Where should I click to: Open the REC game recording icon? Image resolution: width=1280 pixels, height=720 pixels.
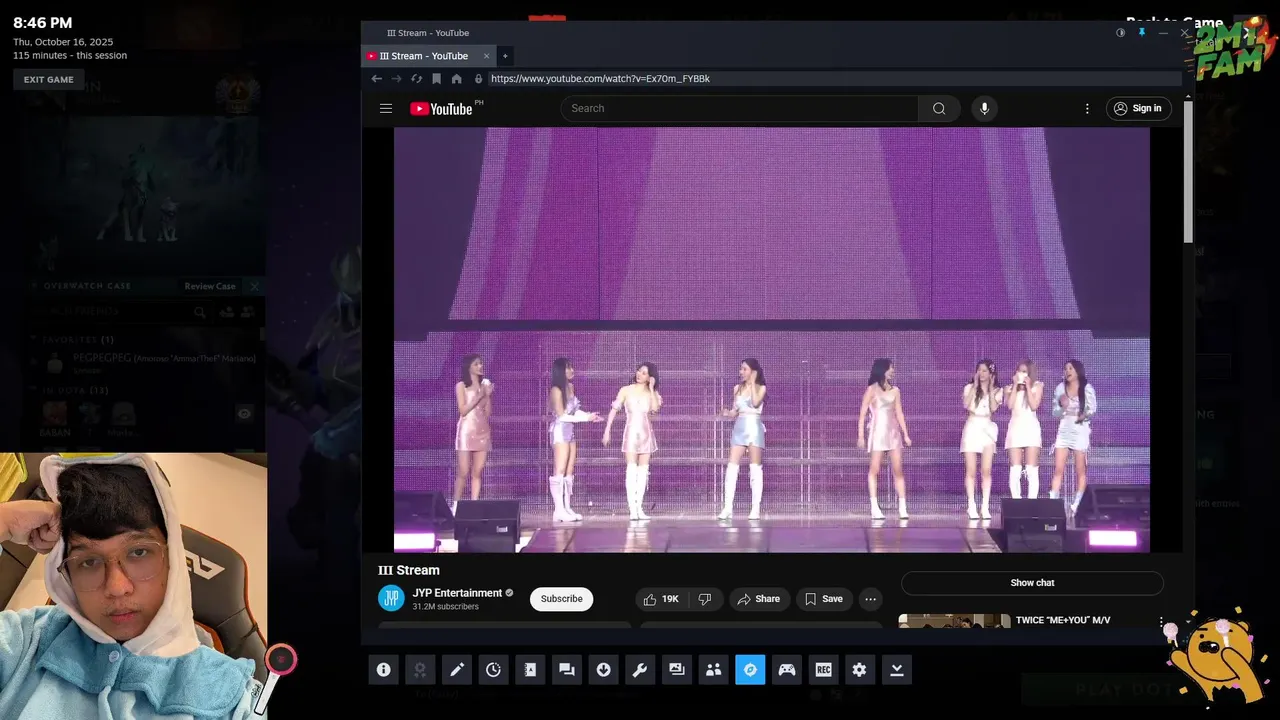coord(823,670)
